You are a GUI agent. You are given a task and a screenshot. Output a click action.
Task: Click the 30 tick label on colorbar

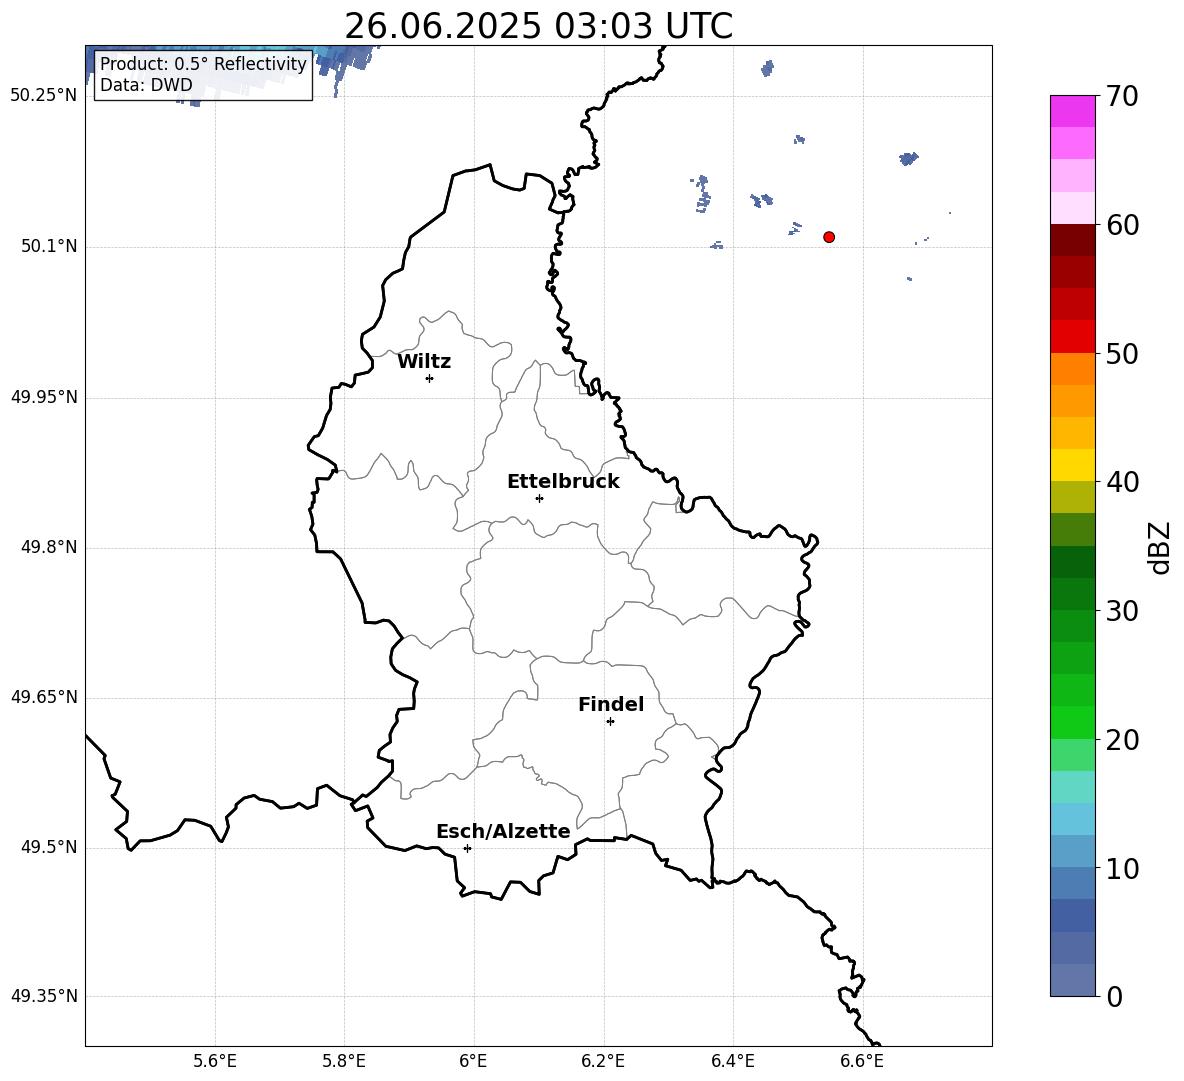point(1122,611)
